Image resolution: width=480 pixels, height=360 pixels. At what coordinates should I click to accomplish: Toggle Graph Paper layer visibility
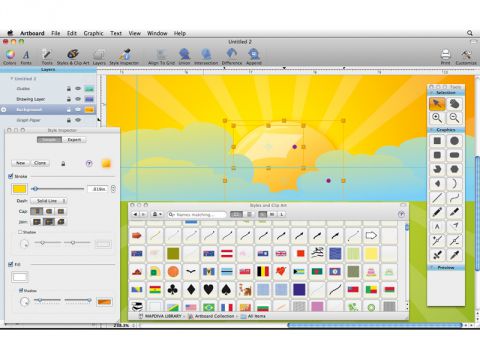point(78,120)
